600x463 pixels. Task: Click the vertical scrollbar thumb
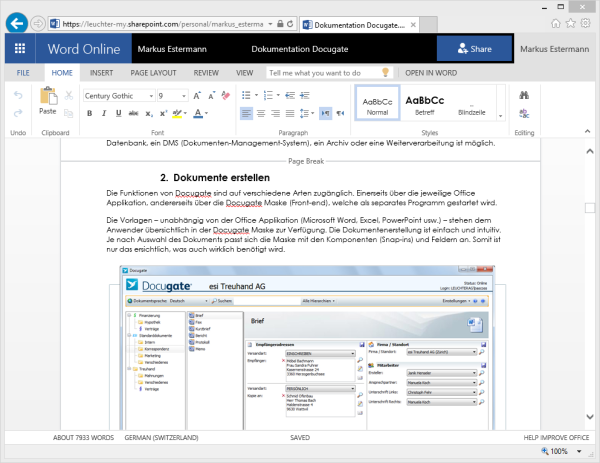(590, 208)
